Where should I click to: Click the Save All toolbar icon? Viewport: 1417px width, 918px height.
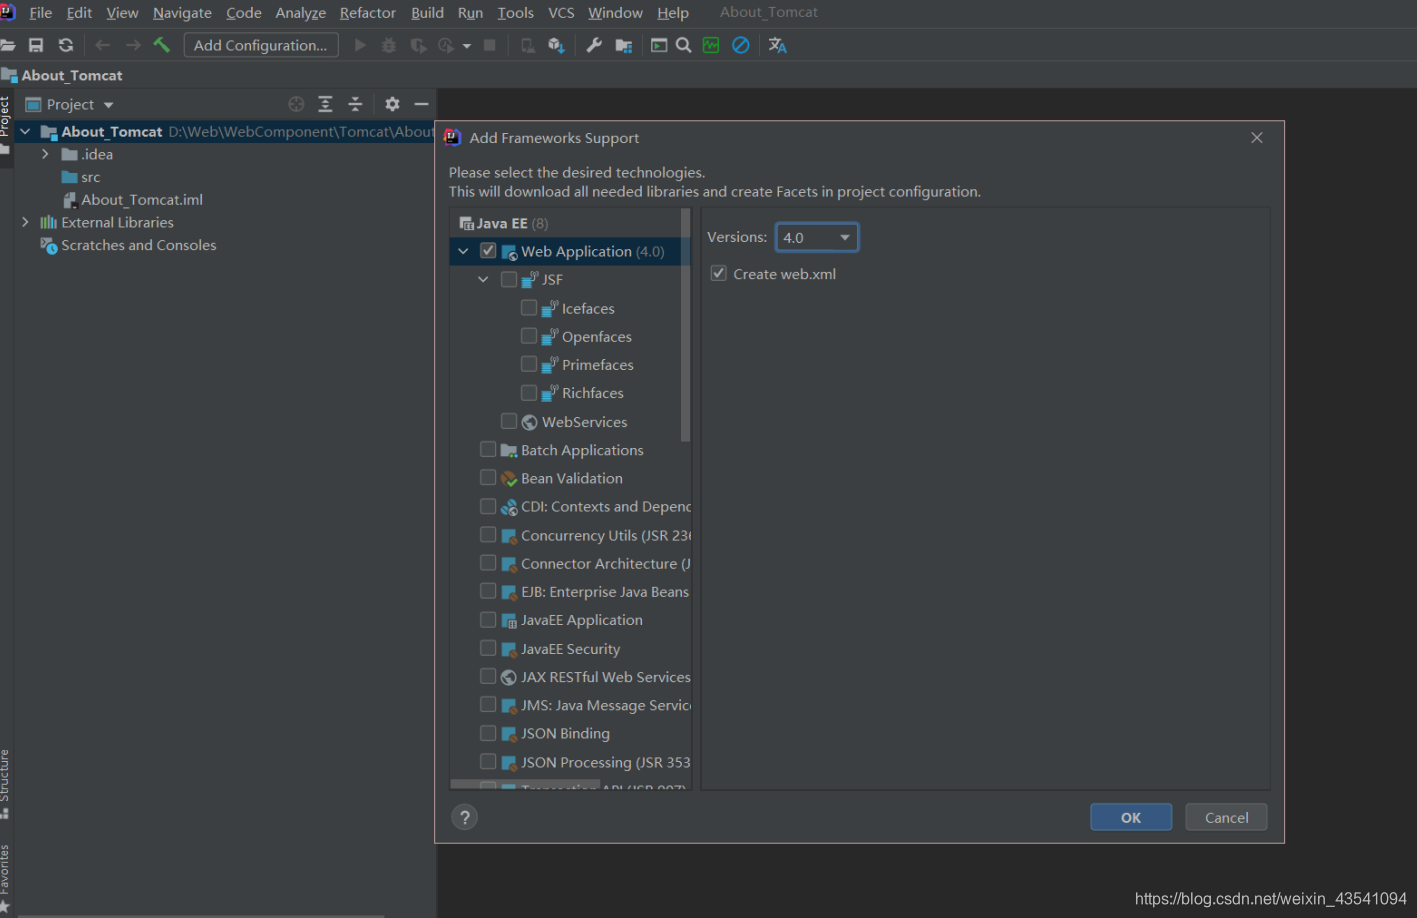point(36,45)
